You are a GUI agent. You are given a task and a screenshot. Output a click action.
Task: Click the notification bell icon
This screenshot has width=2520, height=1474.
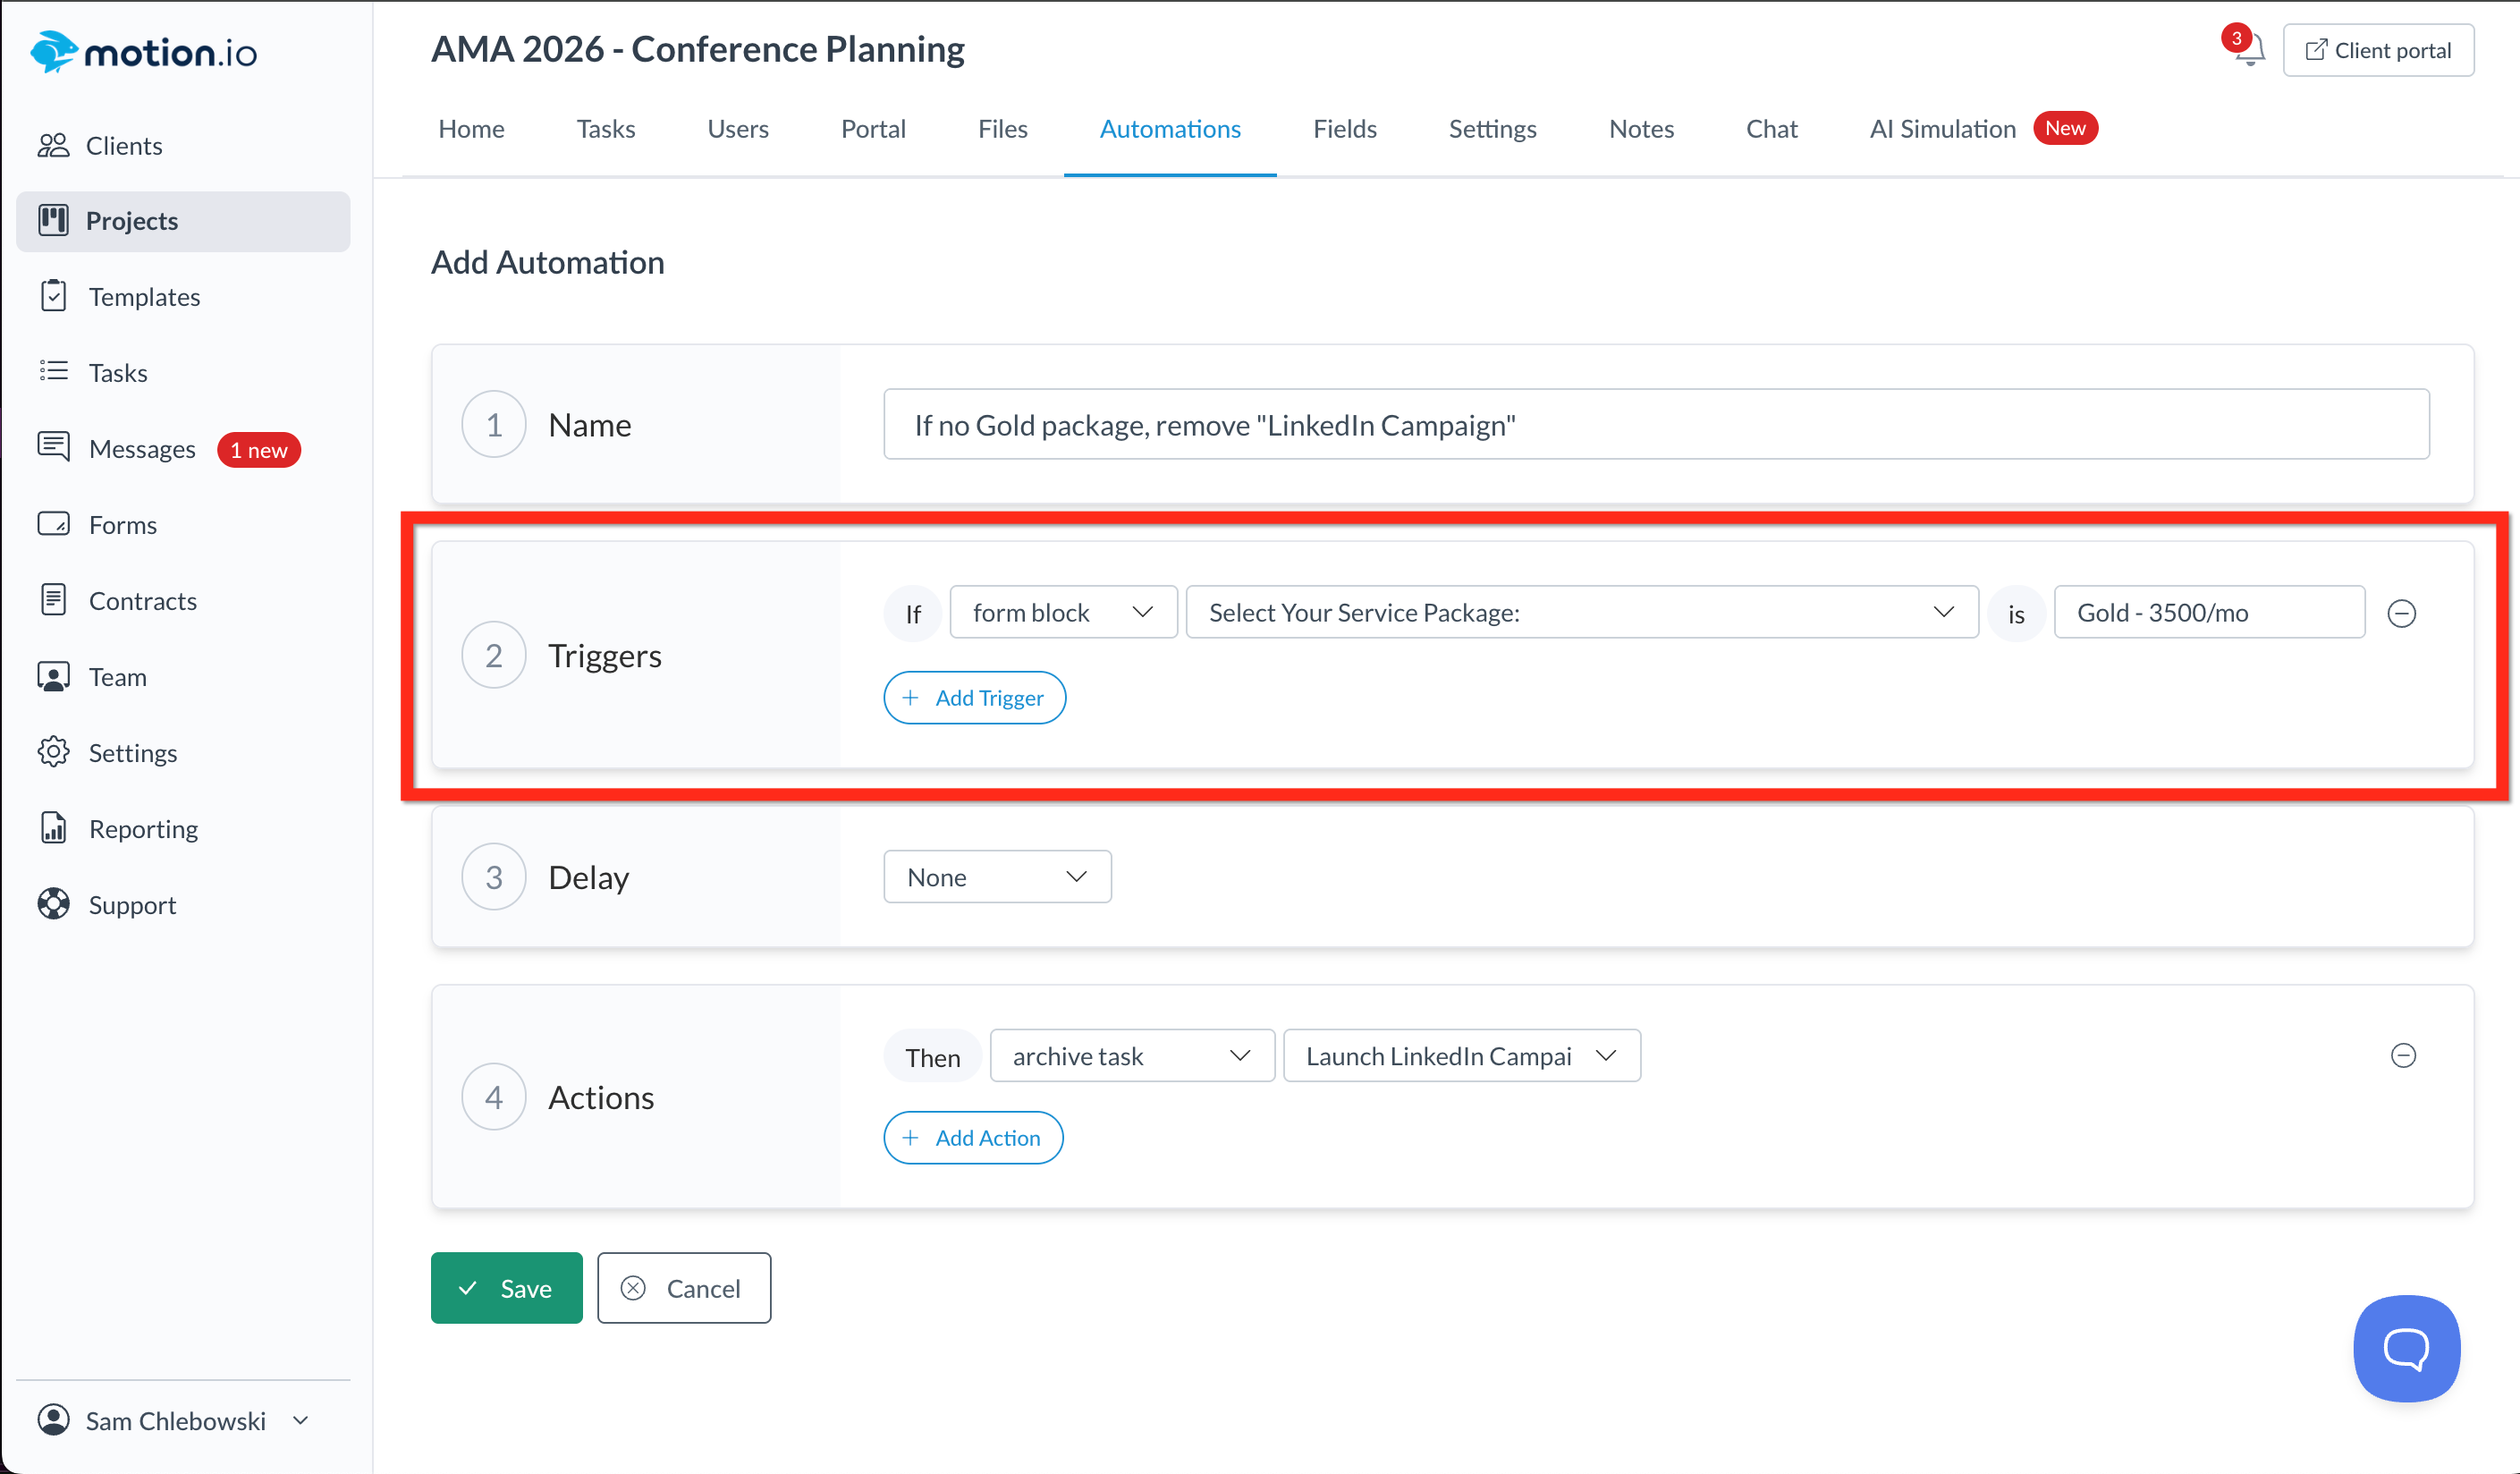(x=2249, y=50)
